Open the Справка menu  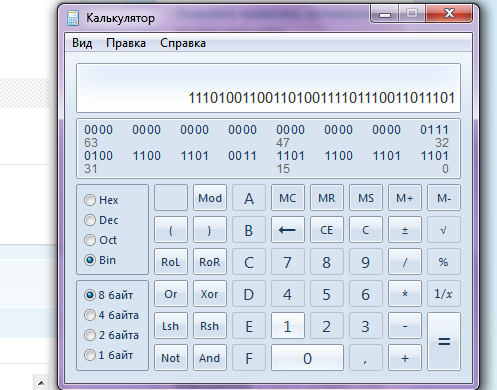[183, 43]
